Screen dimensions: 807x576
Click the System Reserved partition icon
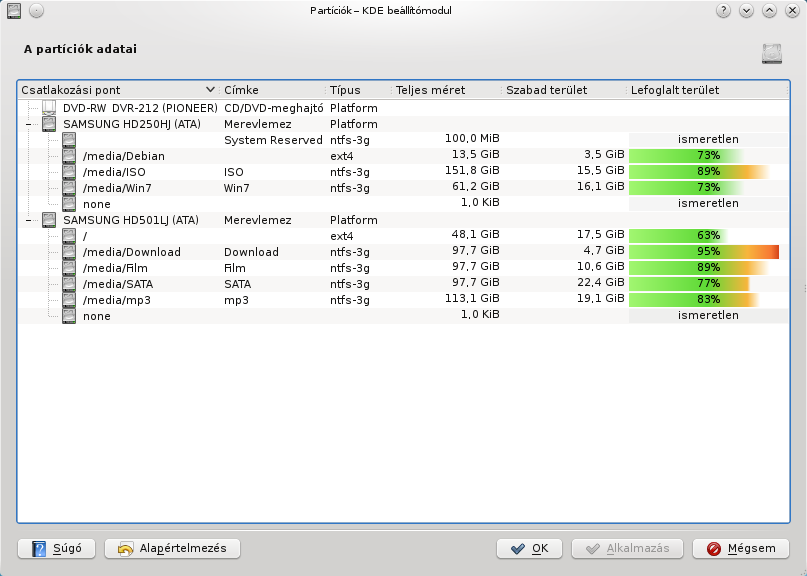point(69,140)
